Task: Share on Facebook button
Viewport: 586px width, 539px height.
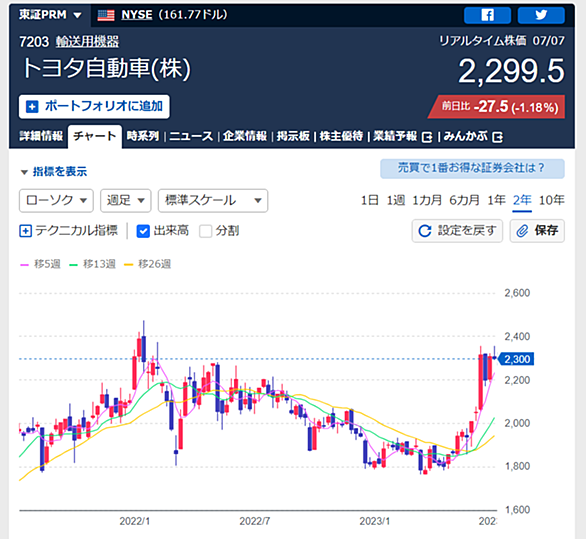Action: (487, 15)
